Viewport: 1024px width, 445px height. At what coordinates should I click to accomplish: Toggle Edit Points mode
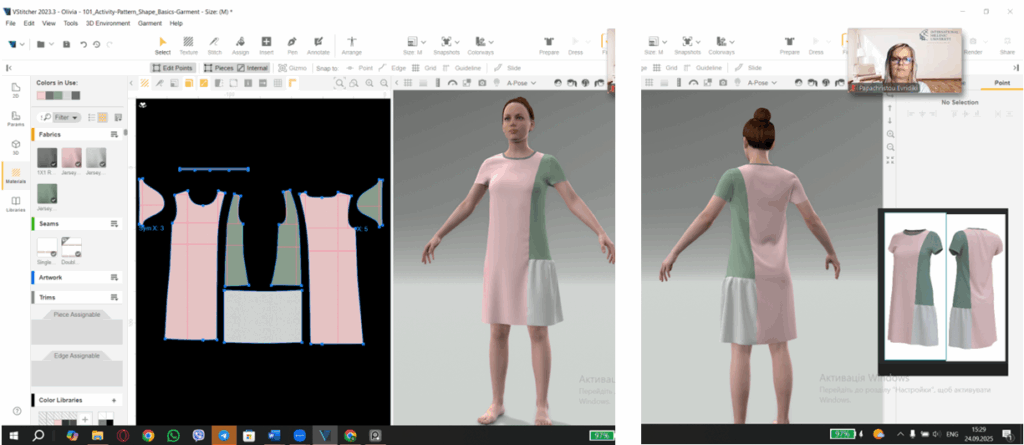(173, 68)
